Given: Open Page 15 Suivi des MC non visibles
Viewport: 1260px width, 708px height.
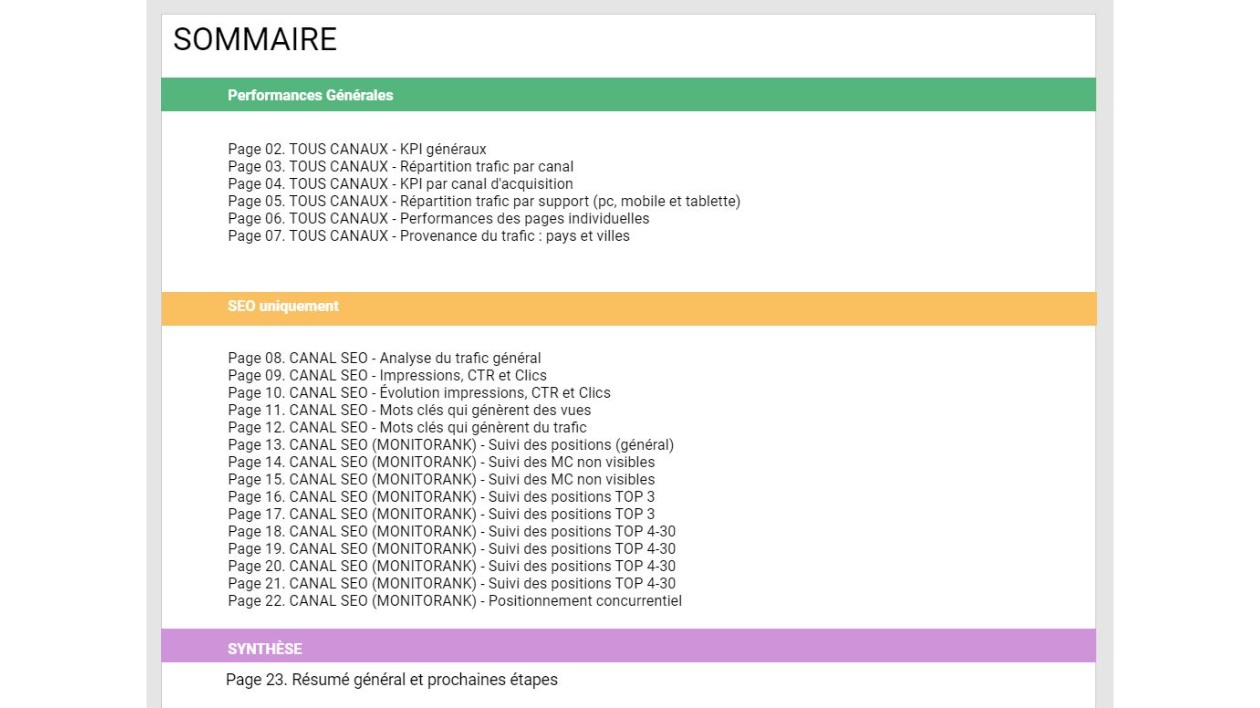Looking at the screenshot, I should click(x=441, y=480).
